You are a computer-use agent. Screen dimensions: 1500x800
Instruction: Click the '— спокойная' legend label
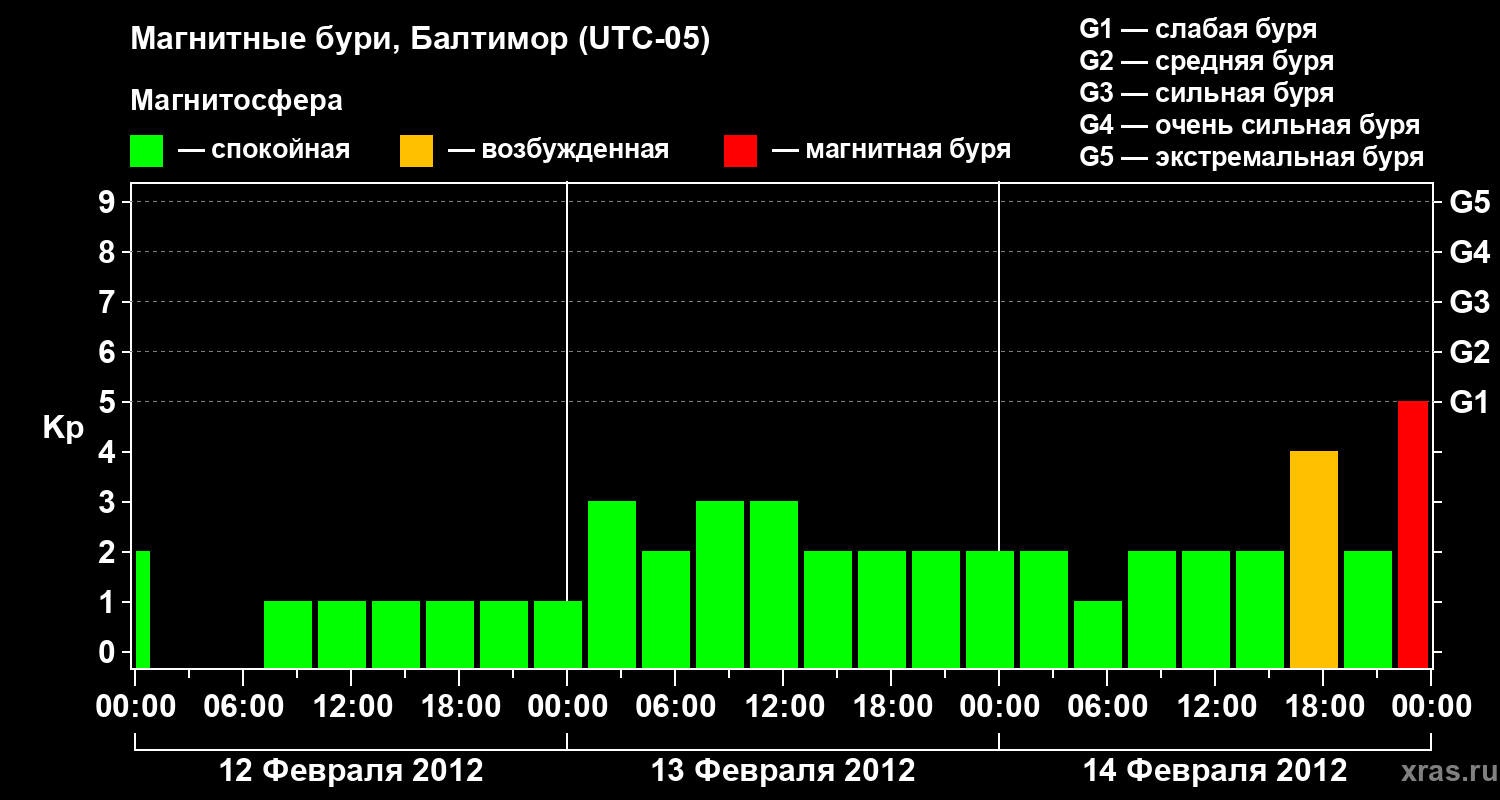coord(264,150)
